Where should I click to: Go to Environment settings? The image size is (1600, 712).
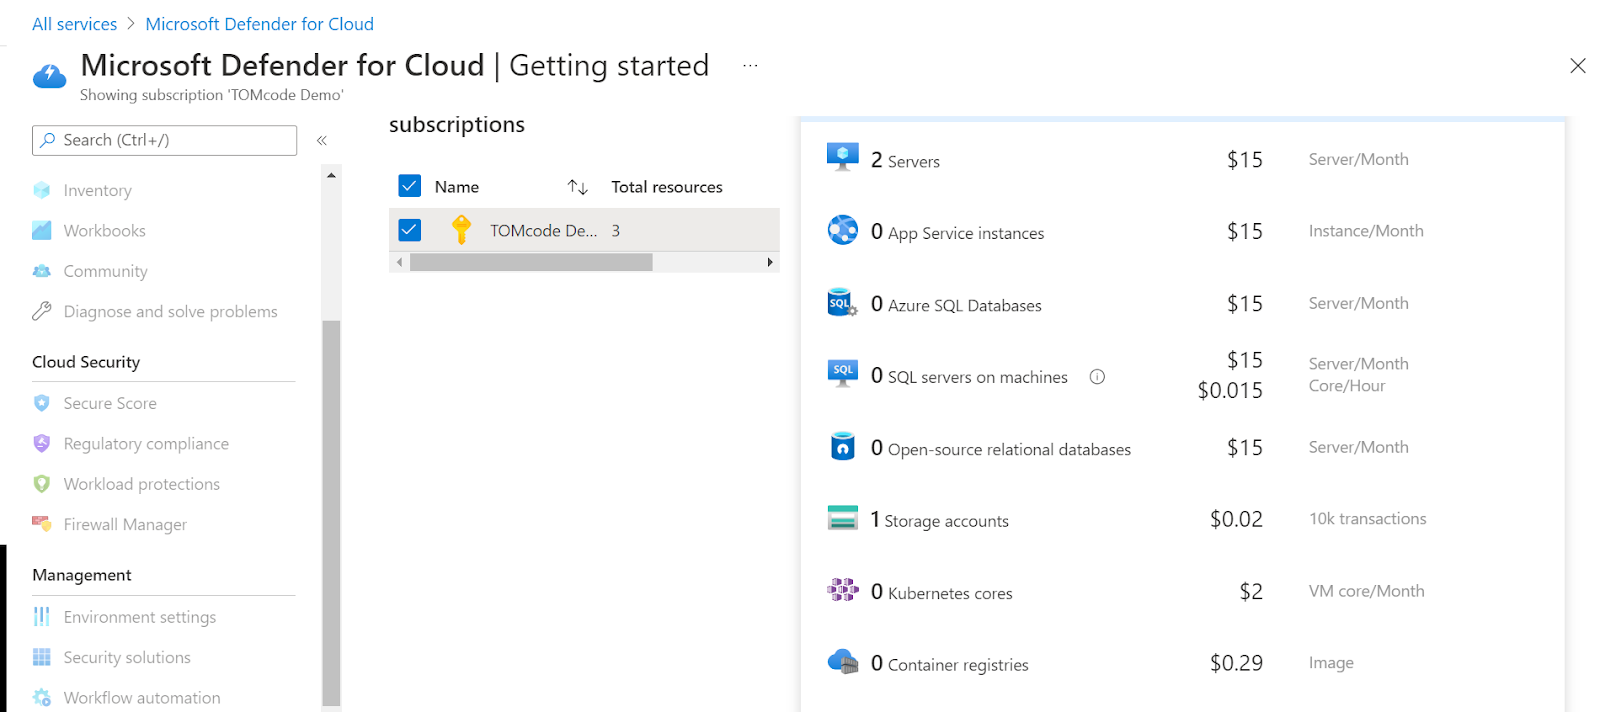pos(139,617)
